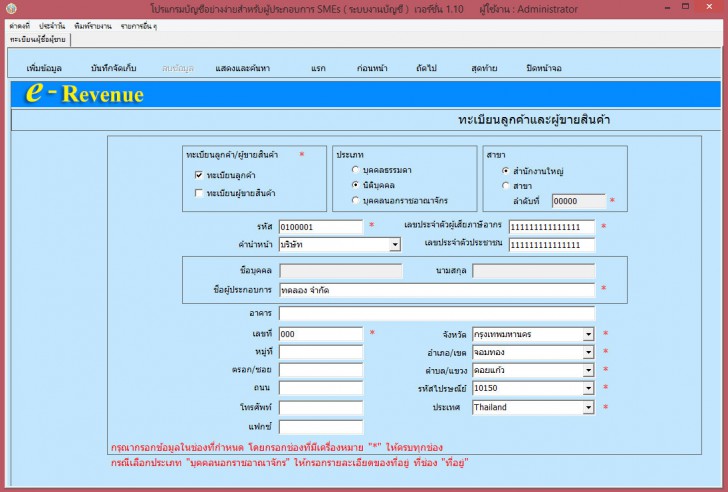This screenshot has height=492, width=728.
Task: Check the ทะเบียนผู้ขายสินค้า checkbox
Action: [199, 193]
